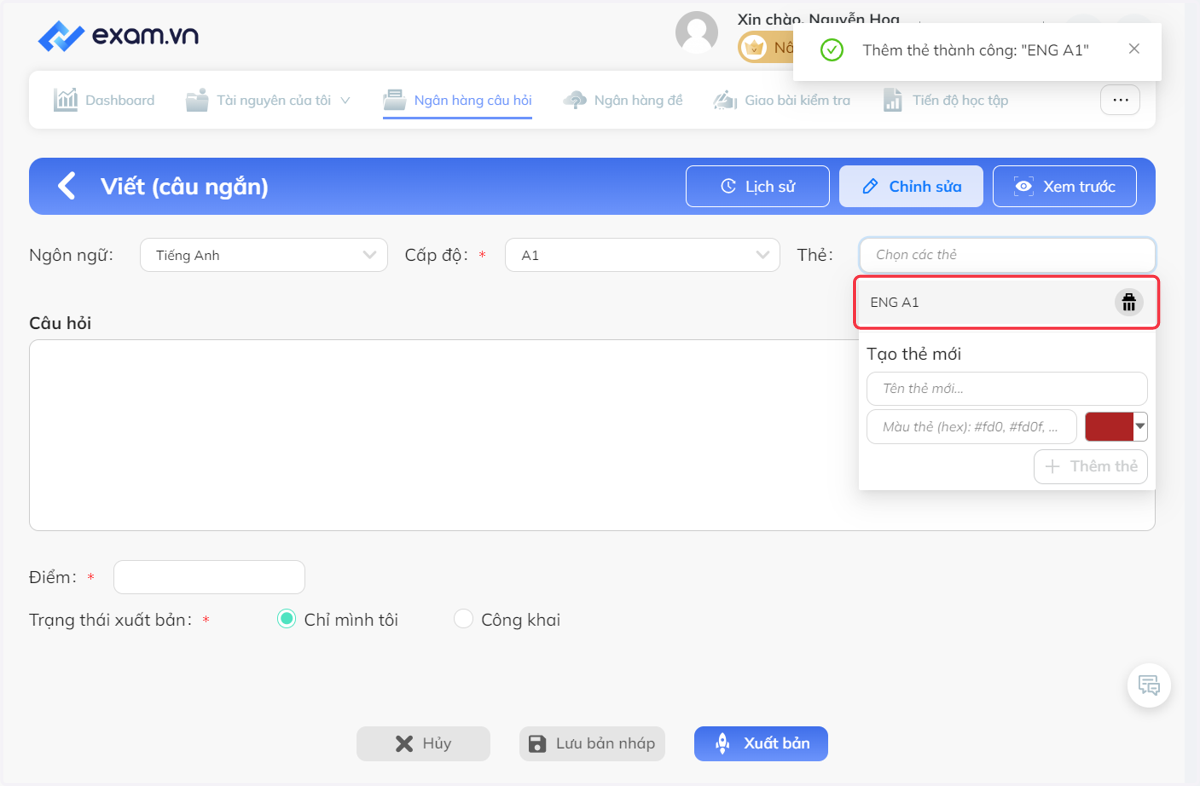Open Lịch sử history view
The image size is (1200, 786).
pos(758,186)
